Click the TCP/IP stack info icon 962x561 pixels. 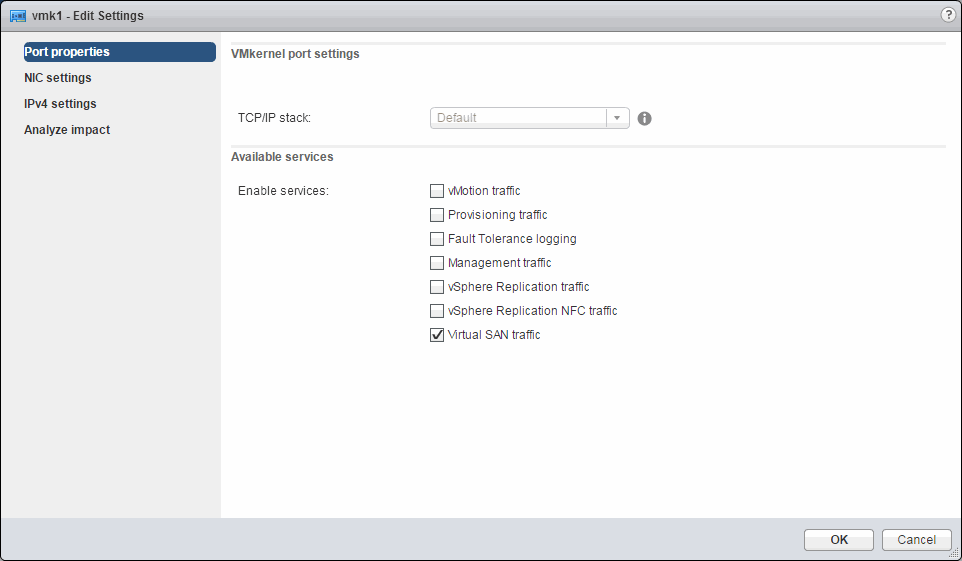pyautogui.click(x=645, y=118)
